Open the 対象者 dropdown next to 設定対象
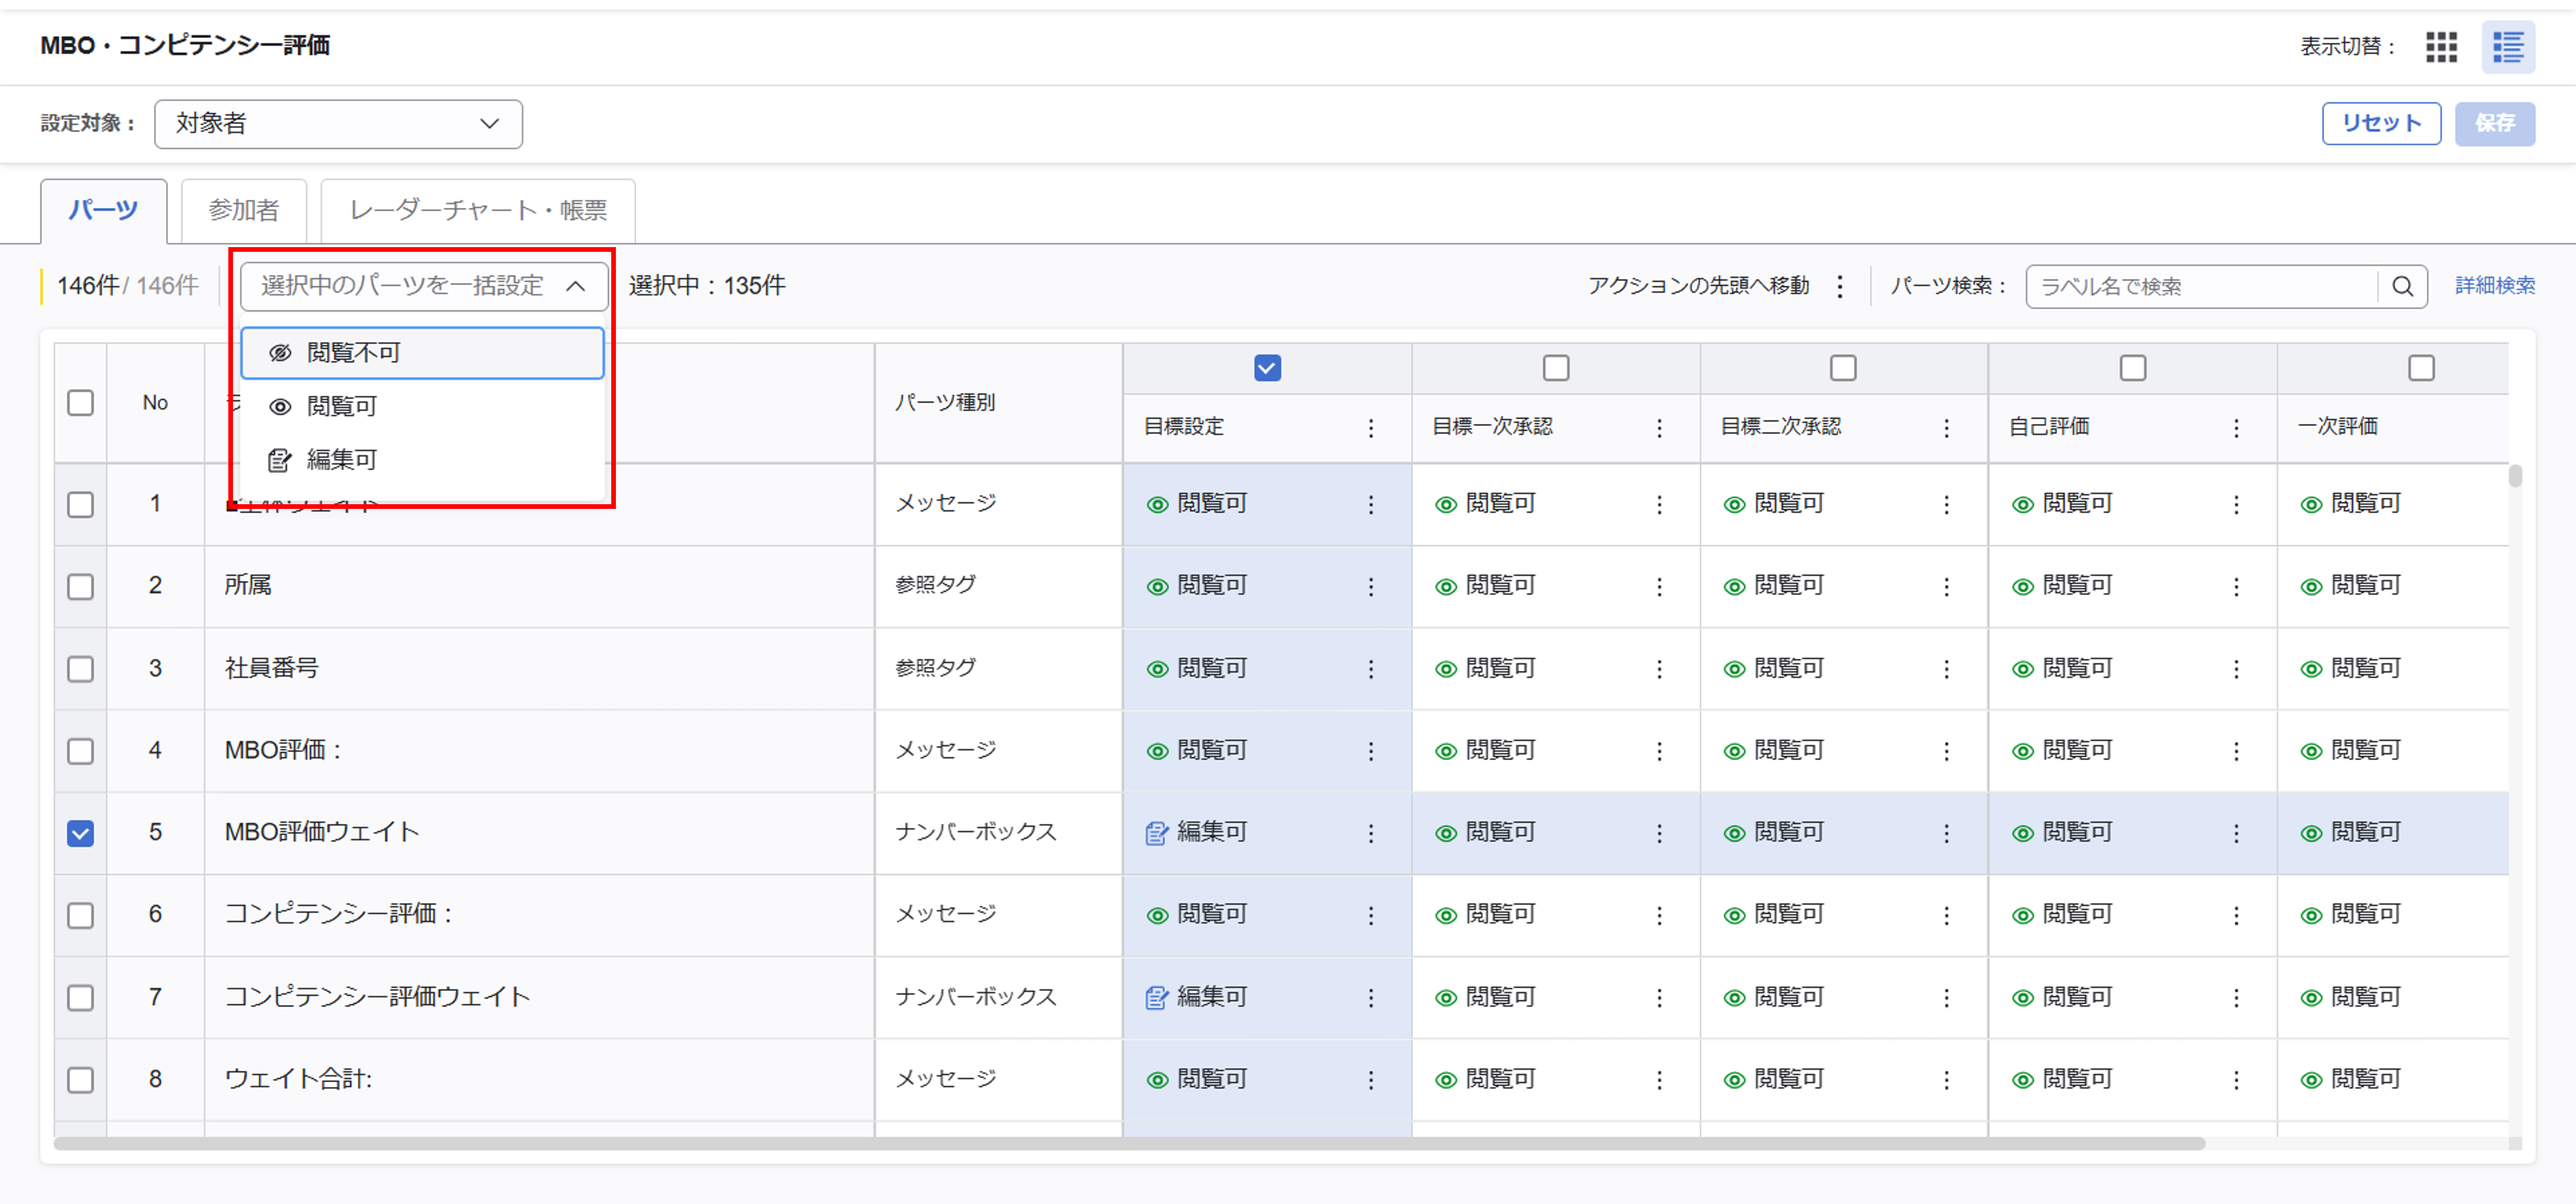This screenshot has width=2576, height=1204. tap(338, 123)
